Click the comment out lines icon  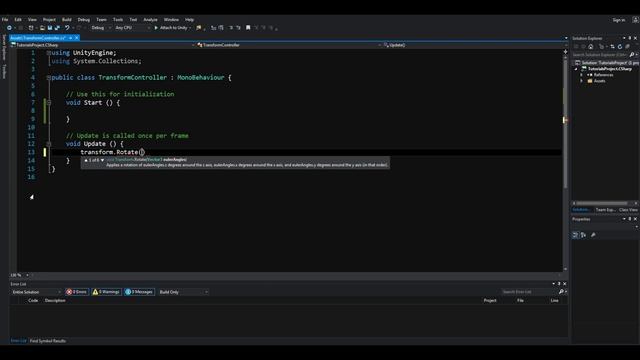click(x=231, y=28)
